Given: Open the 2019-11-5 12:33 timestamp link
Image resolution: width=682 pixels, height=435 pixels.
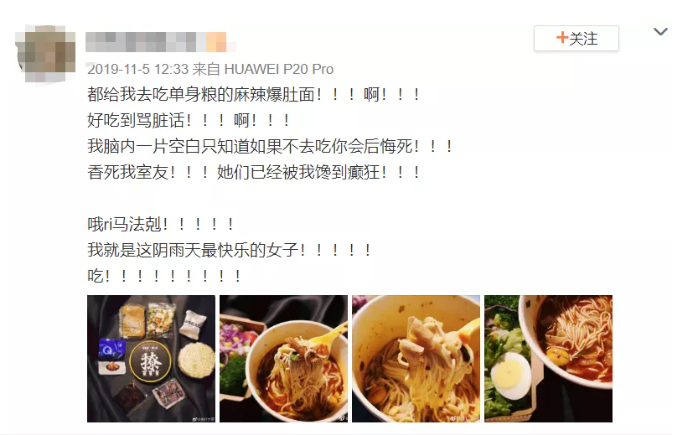Looking at the screenshot, I should (138, 69).
